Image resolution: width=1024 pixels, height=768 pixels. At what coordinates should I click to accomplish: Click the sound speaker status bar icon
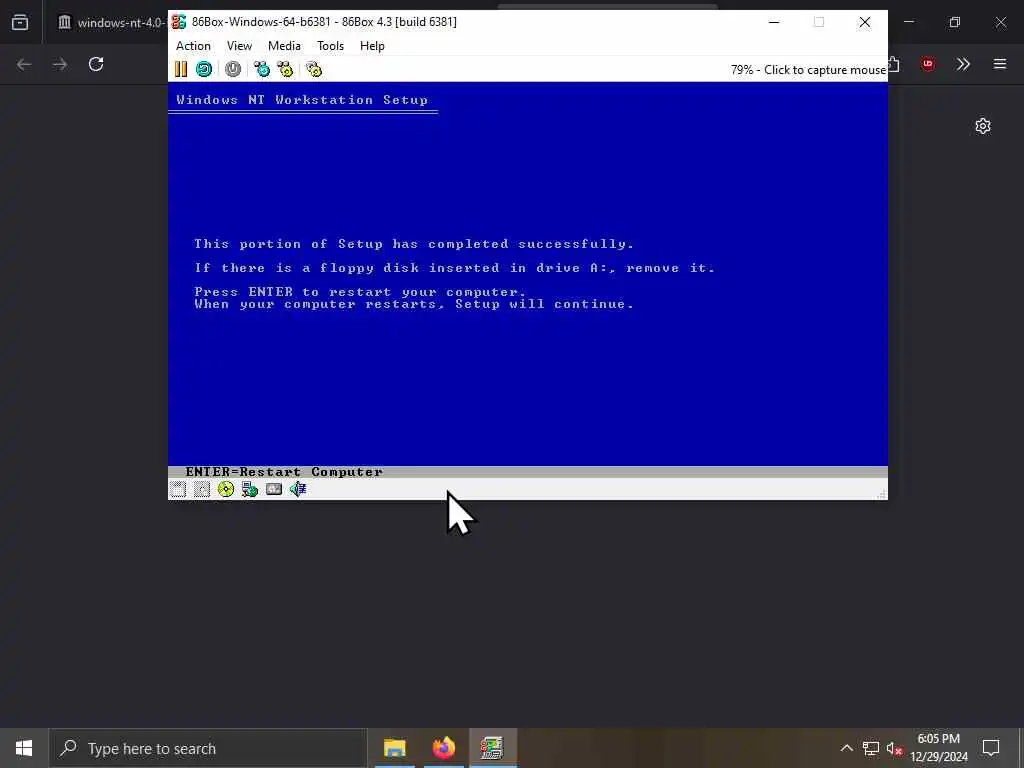298,489
